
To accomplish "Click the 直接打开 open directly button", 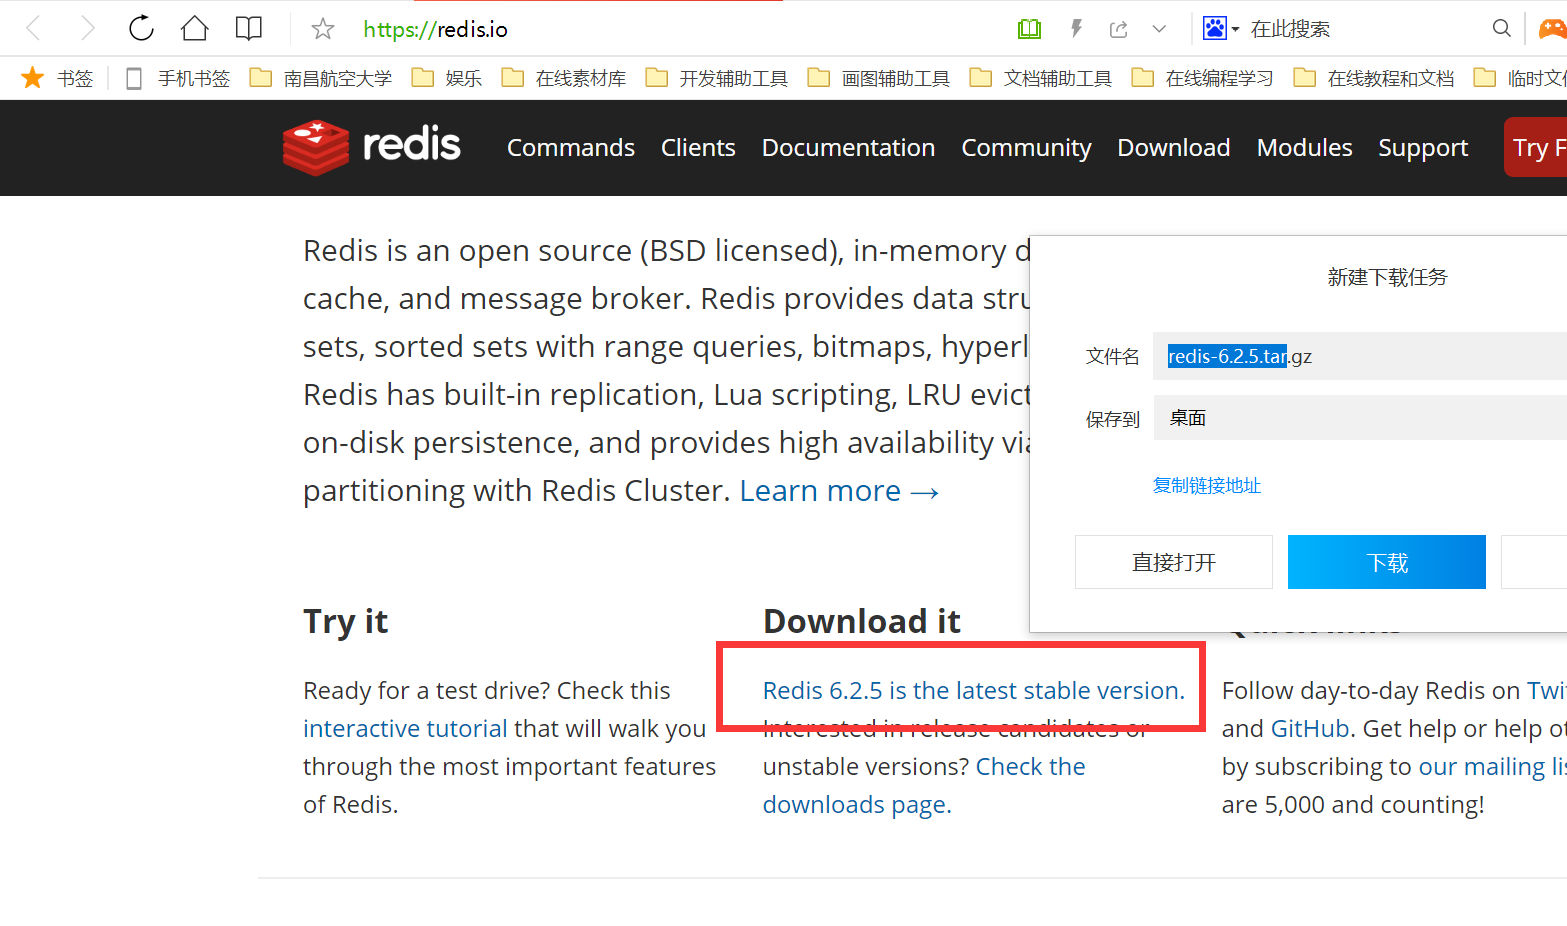I will point(1174,562).
